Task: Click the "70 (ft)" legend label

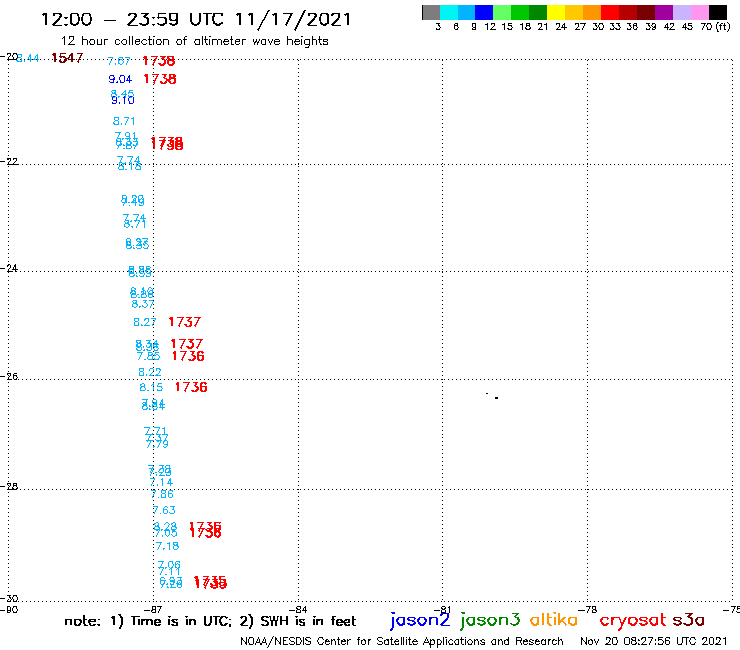Action: 715,27
